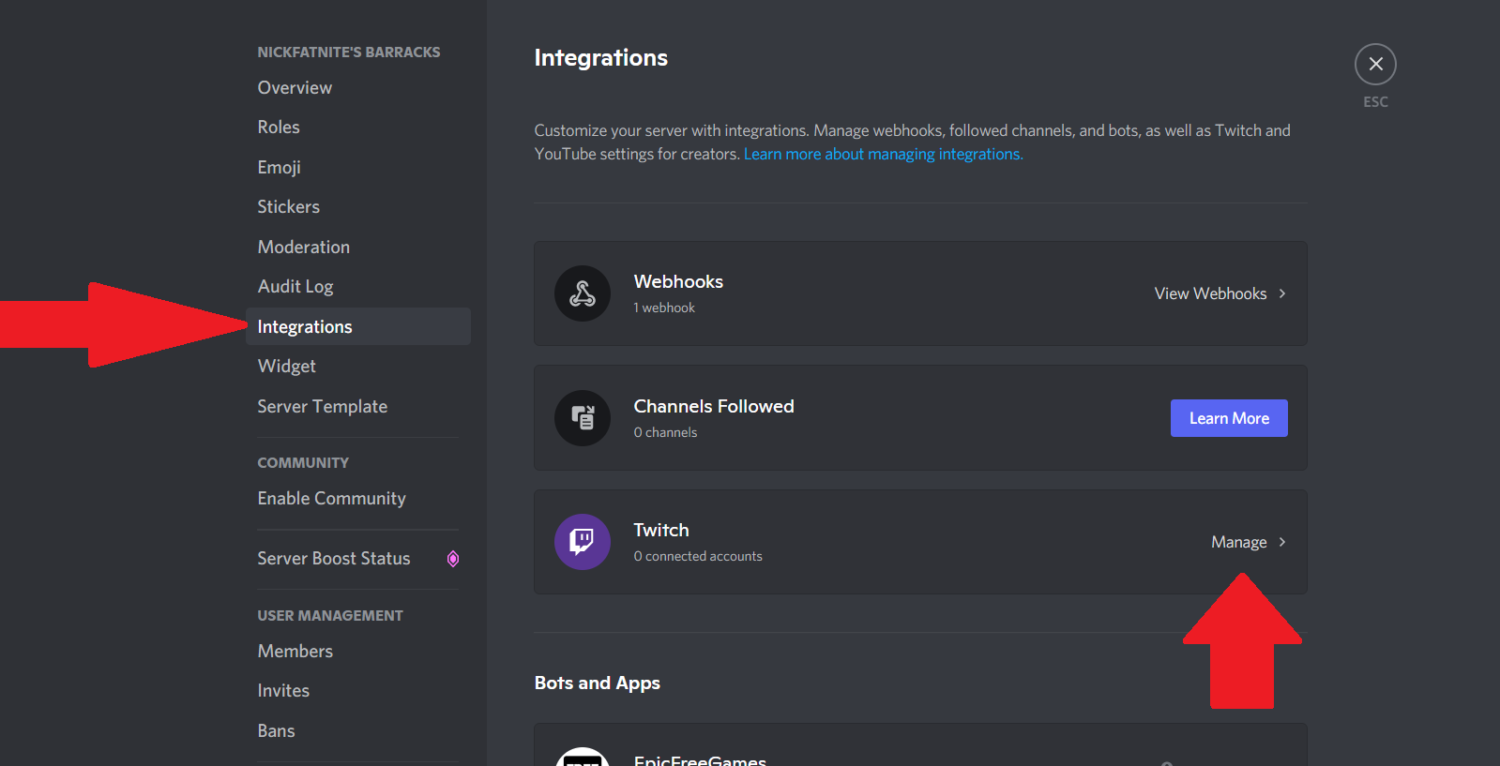Click the COMMUNITY section label

tap(303, 463)
